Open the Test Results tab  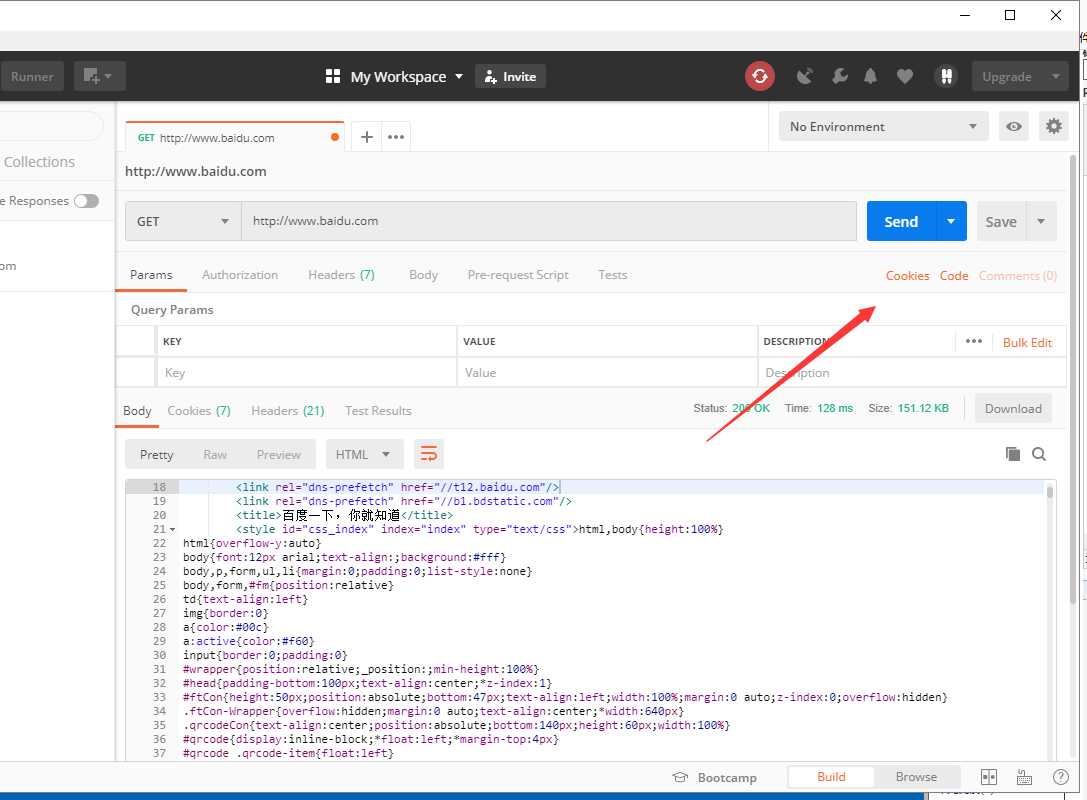tap(379, 410)
